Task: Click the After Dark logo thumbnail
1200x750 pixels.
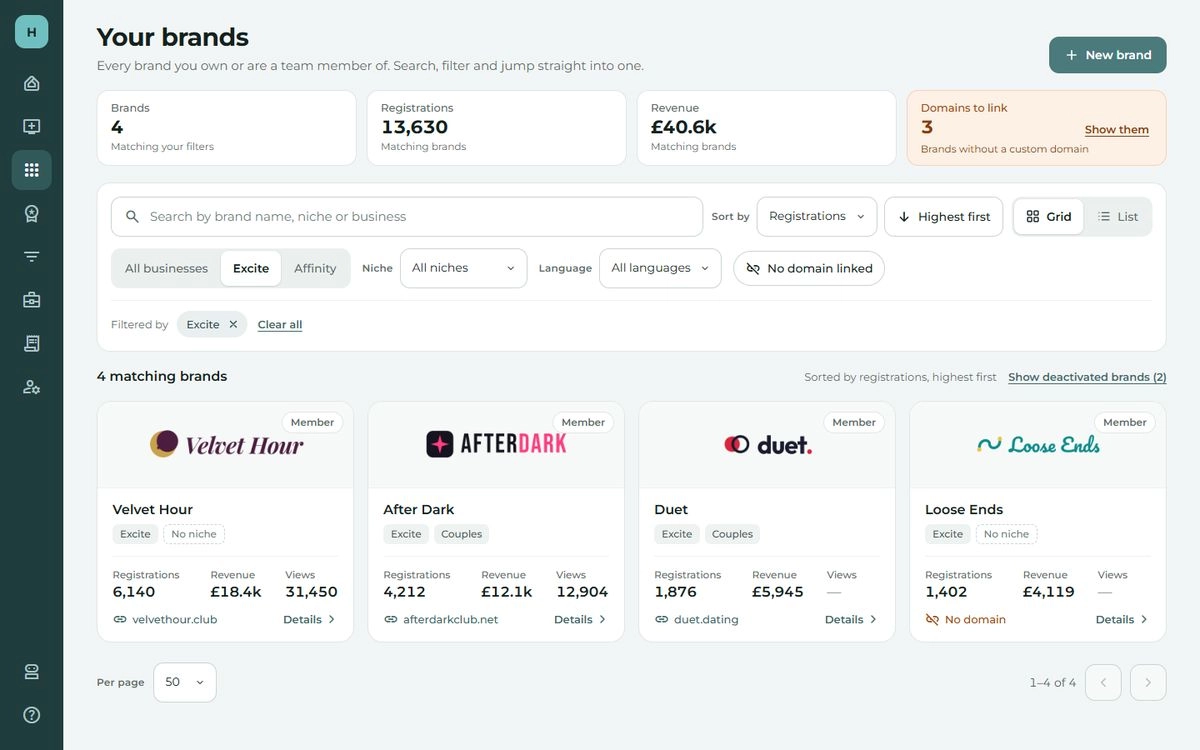Action: point(496,444)
